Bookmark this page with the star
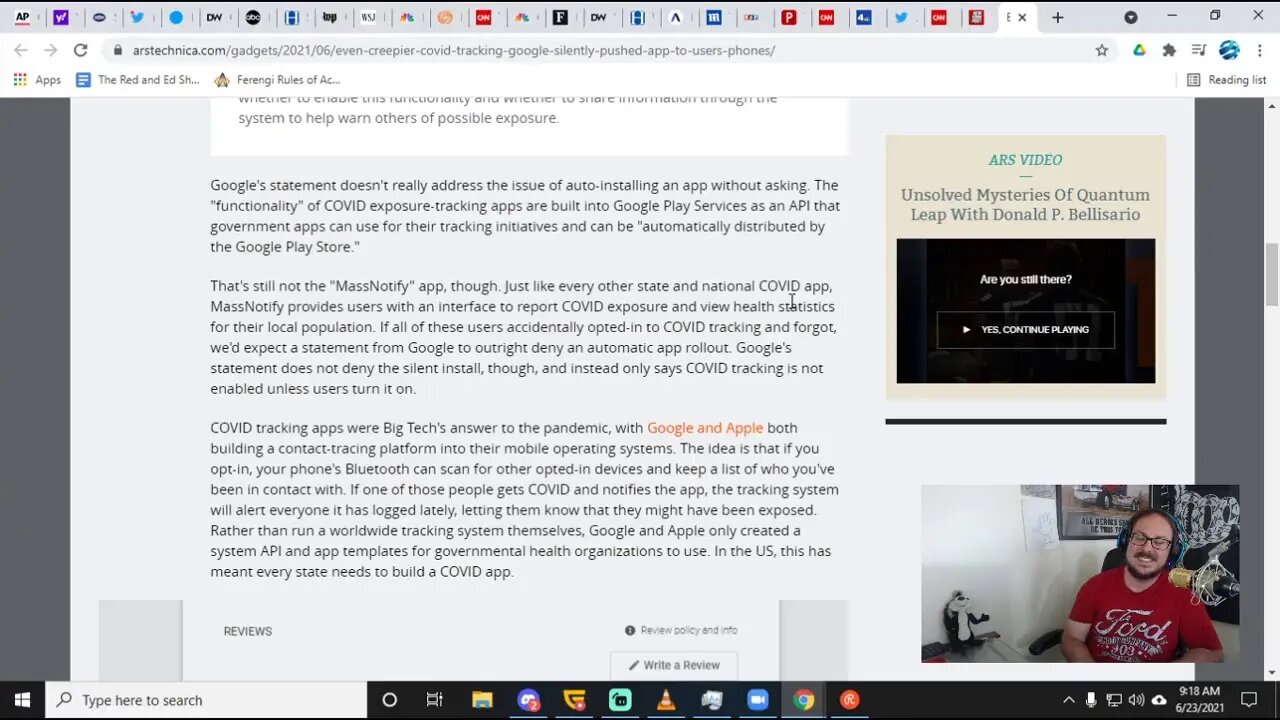Viewport: 1280px width, 720px height. click(x=1101, y=50)
